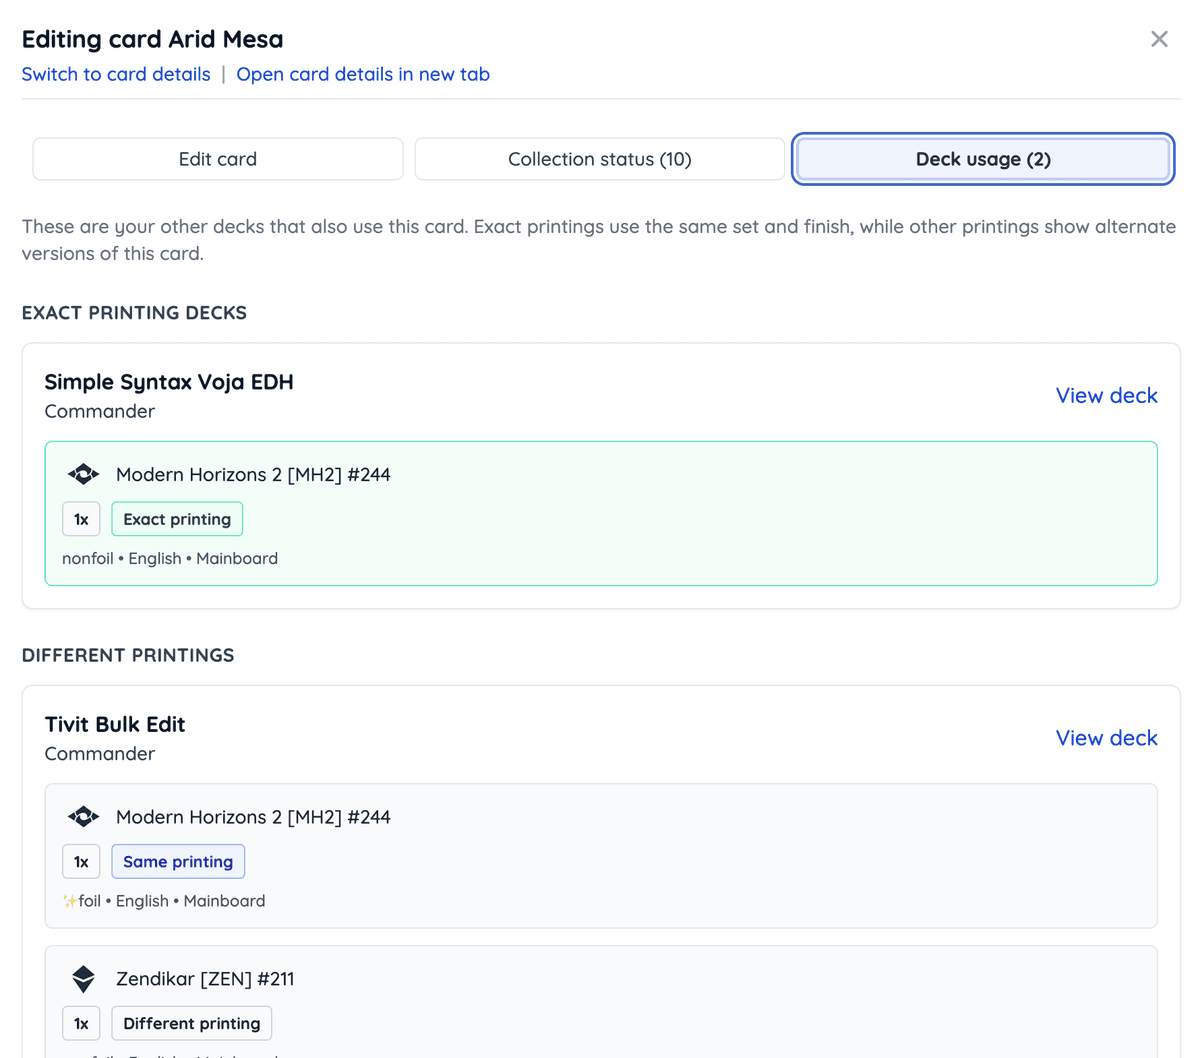Click MH2 set icon in Voja deck card

click(83, 474)
